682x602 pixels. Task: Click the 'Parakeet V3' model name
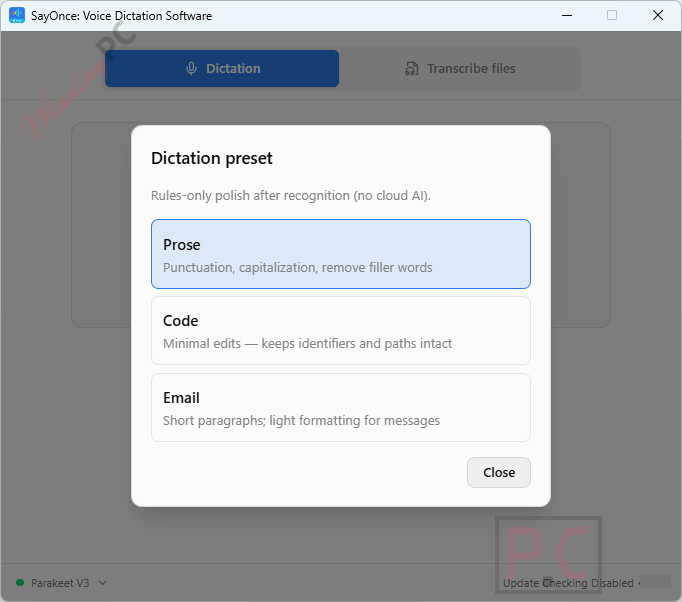[60, 583]
